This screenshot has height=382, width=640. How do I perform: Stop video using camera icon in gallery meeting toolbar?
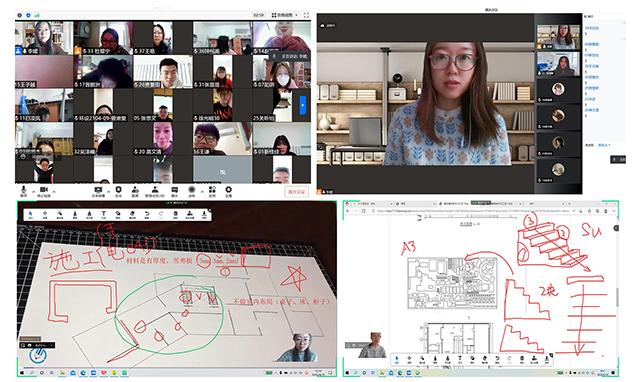point(44,190)
